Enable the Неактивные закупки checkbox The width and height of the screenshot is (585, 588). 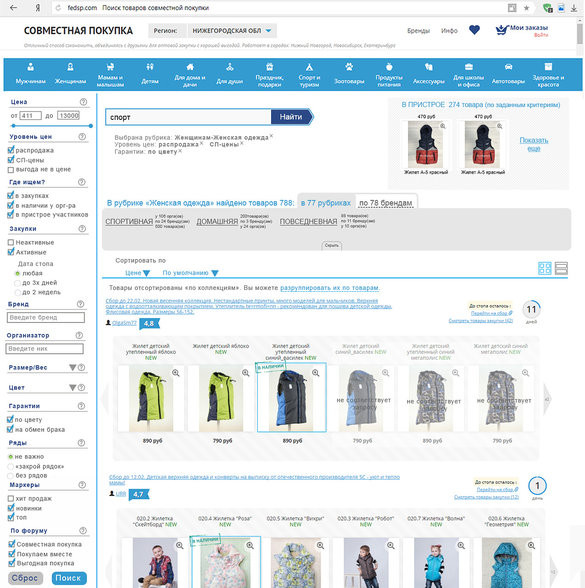click(11, 243)
